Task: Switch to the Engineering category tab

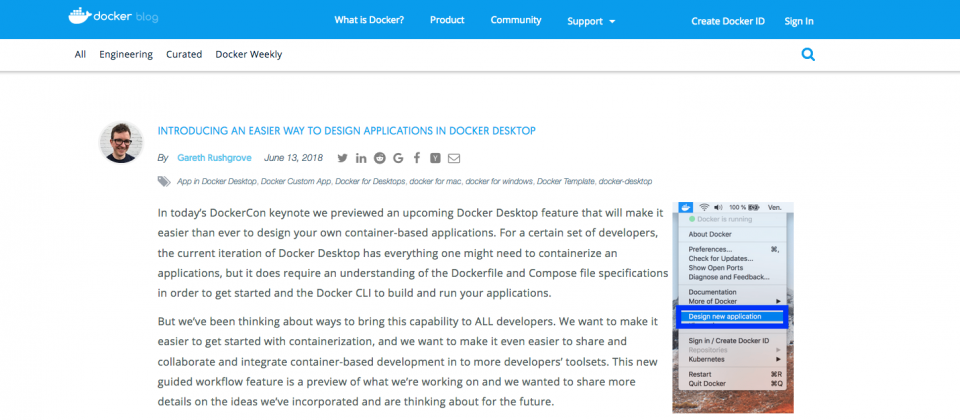Action: pyautogui.click(x=126, y=54)
